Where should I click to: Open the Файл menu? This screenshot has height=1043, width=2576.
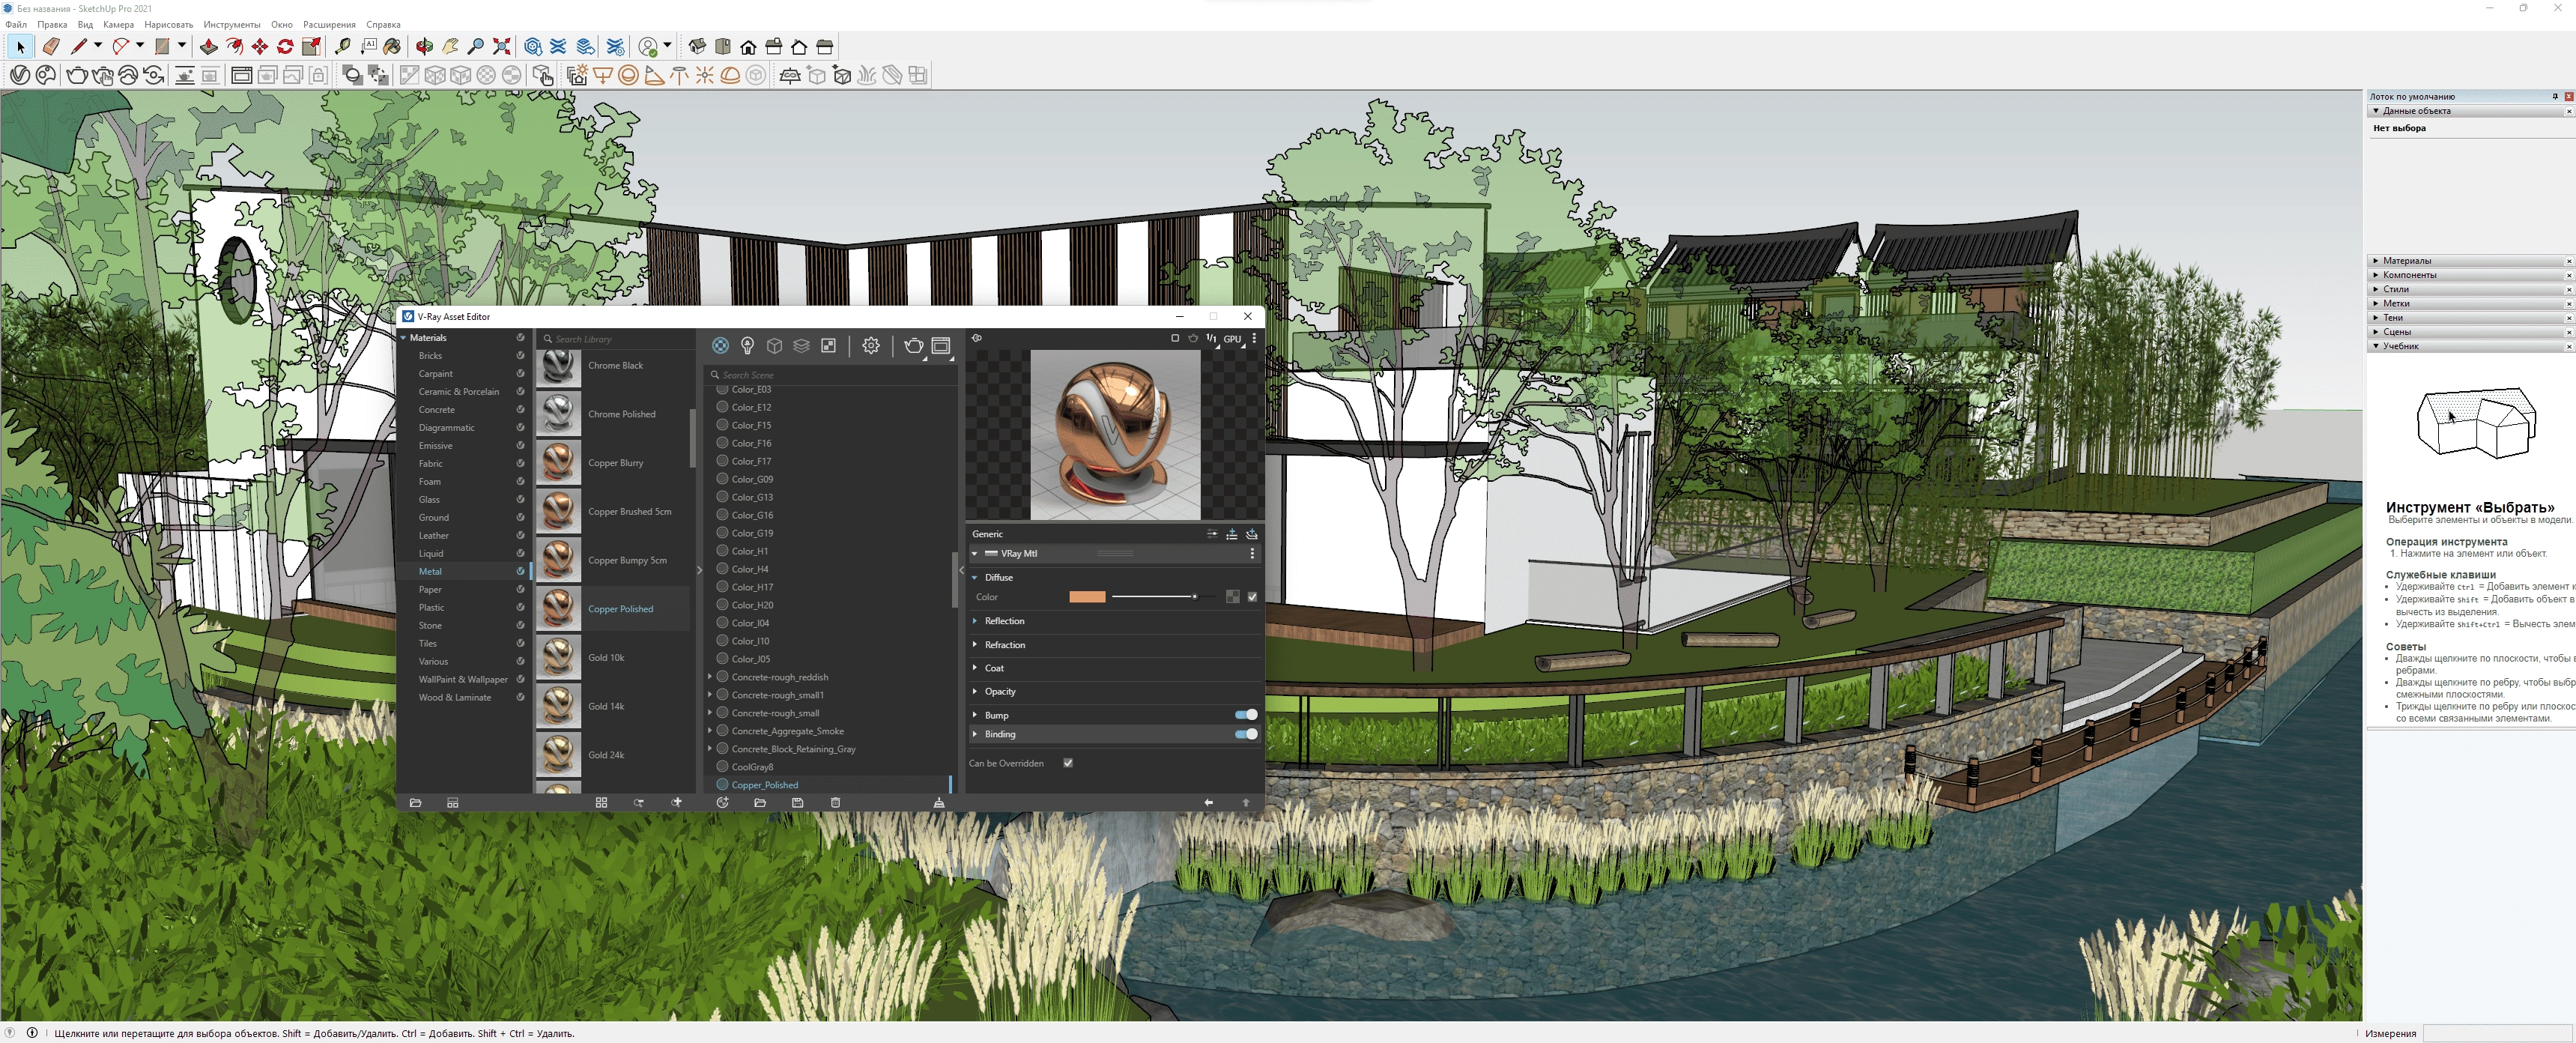click(16, 24)
